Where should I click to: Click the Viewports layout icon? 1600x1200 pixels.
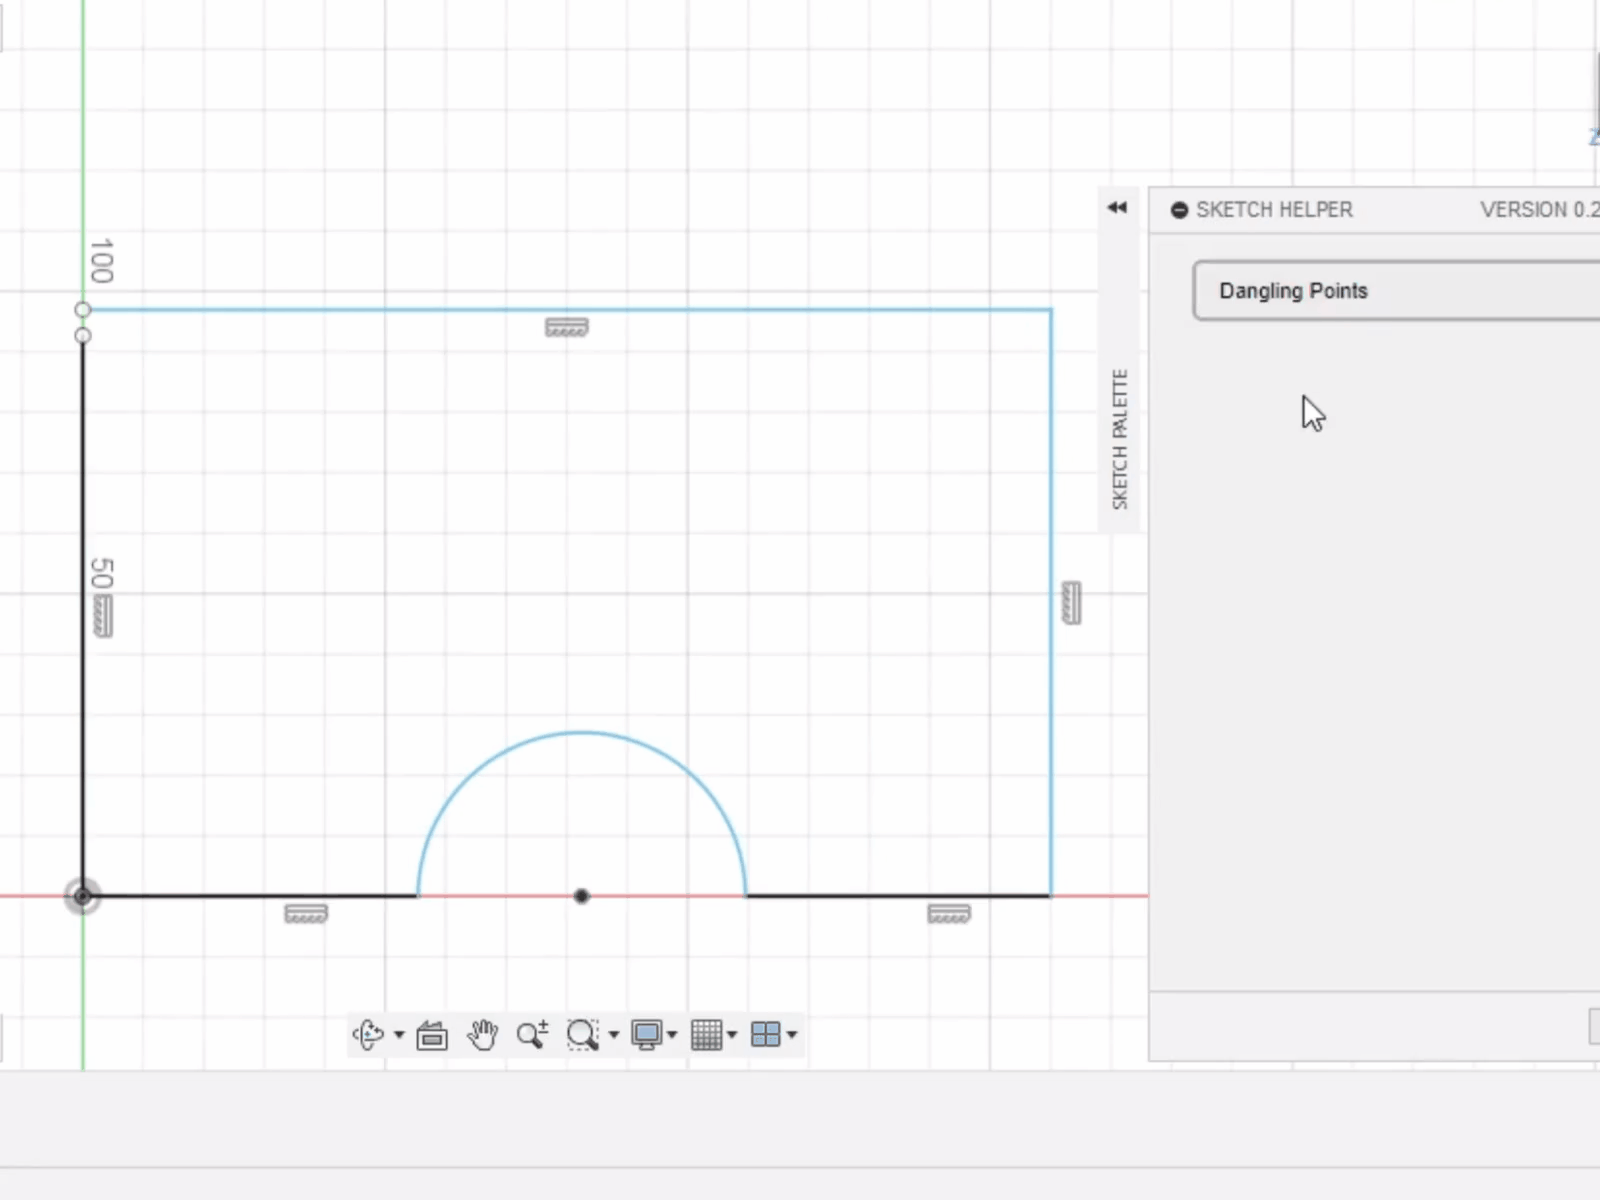pyautogui.click(x=766, y=1035)
